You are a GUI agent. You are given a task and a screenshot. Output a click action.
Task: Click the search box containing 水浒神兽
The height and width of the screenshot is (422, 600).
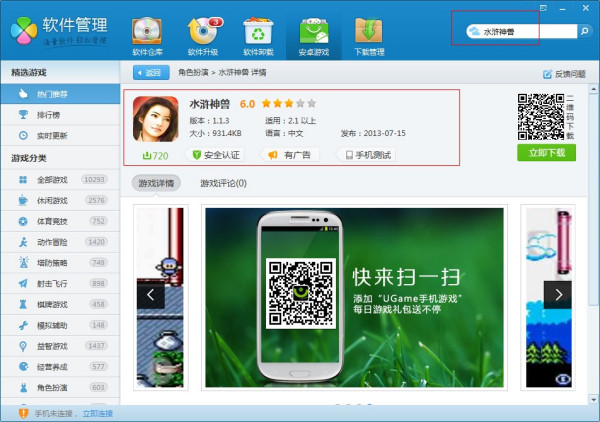(x=521, y=31)
